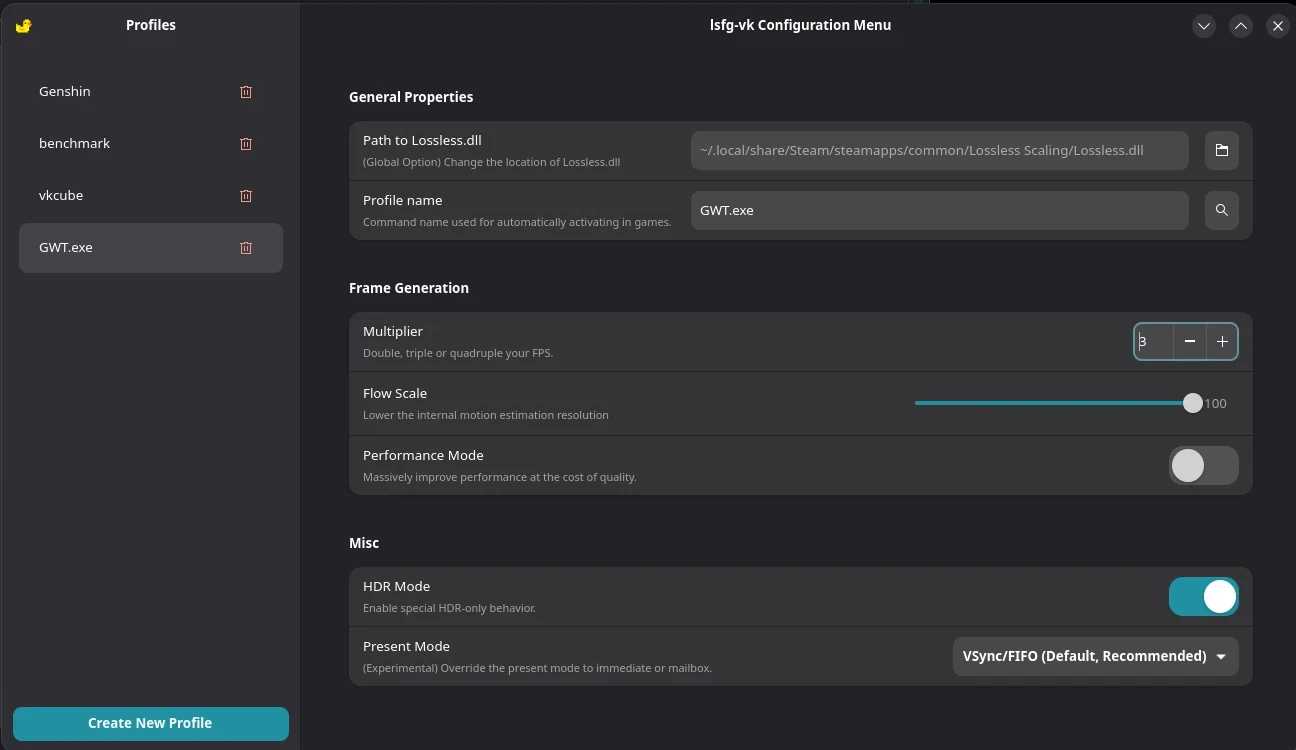Click the Multiplier number field
This screenshot has height=750, width=1296.
pyautogui.click(x=1153, y=342)
